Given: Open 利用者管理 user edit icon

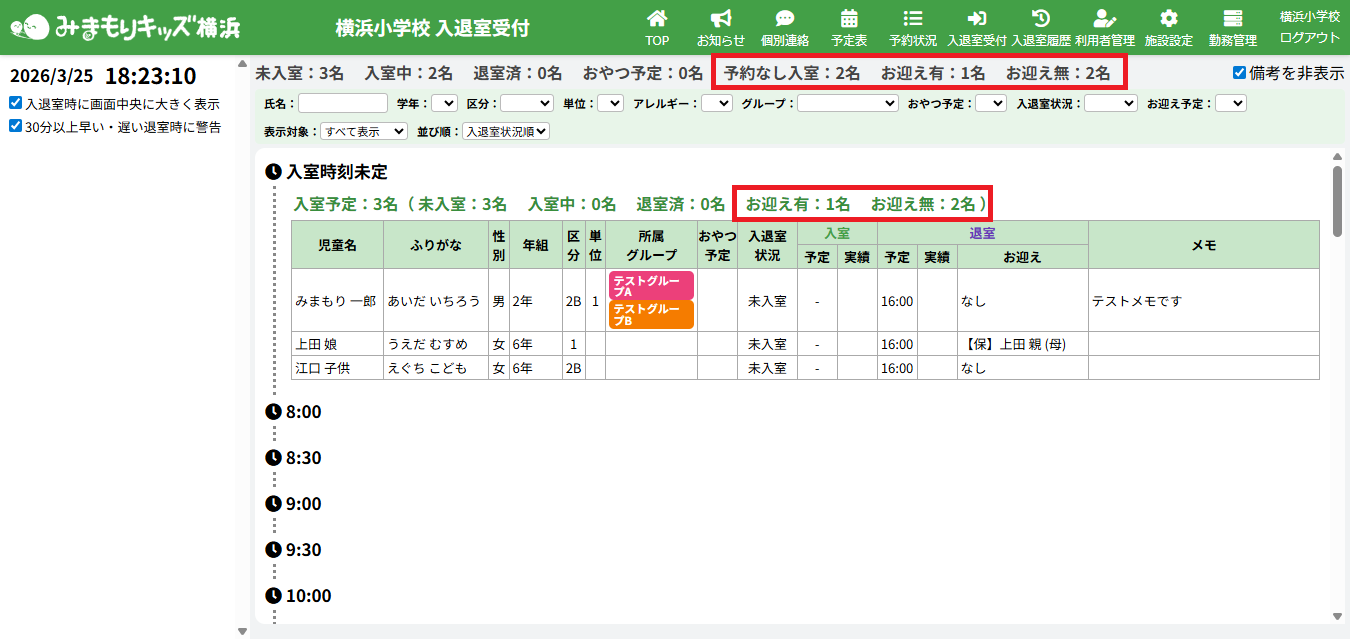Looking at the screenshot, I should coord(1104,19).
